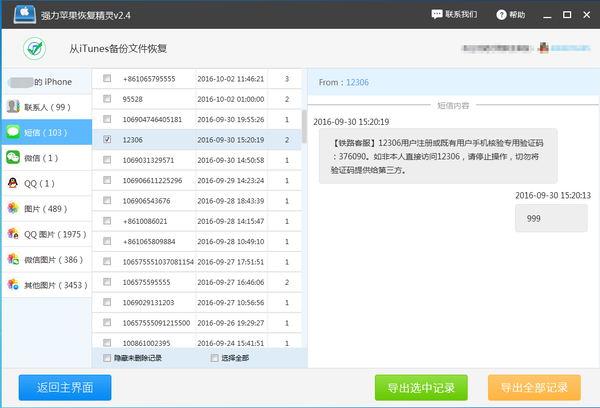This screenshot has height=408, width=600.
Task: Select row dated 2016-09-28 18:43:39
Action: (197, 201)
